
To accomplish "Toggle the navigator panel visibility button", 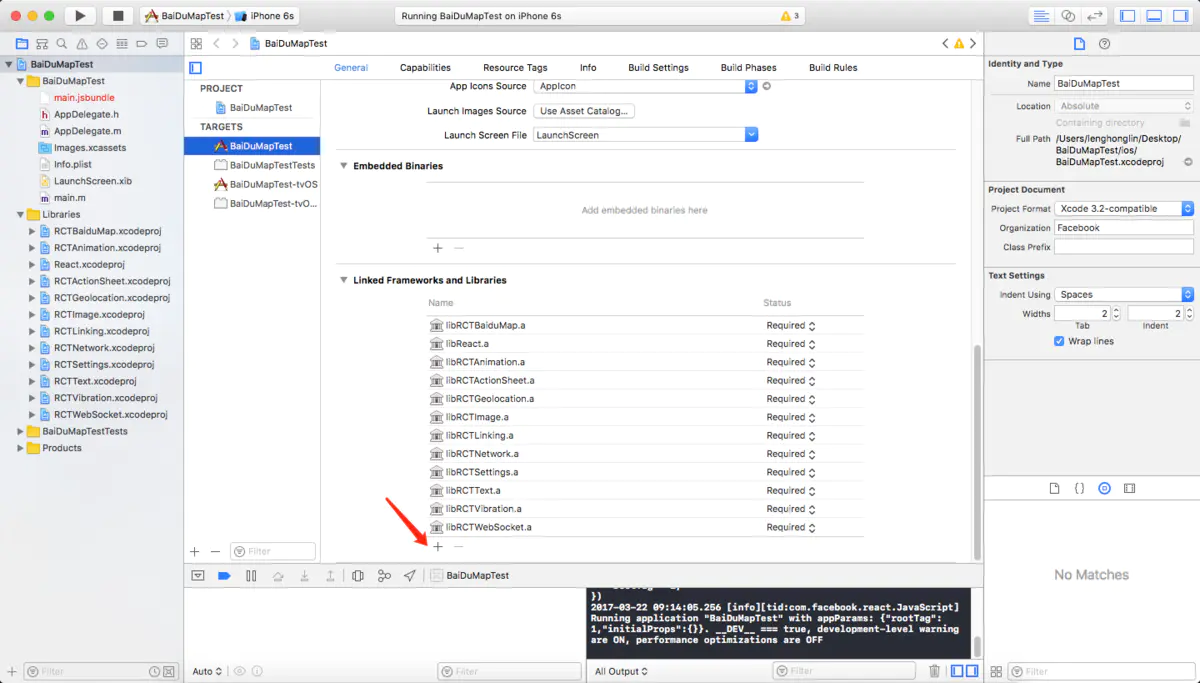I will (1127, 16).
